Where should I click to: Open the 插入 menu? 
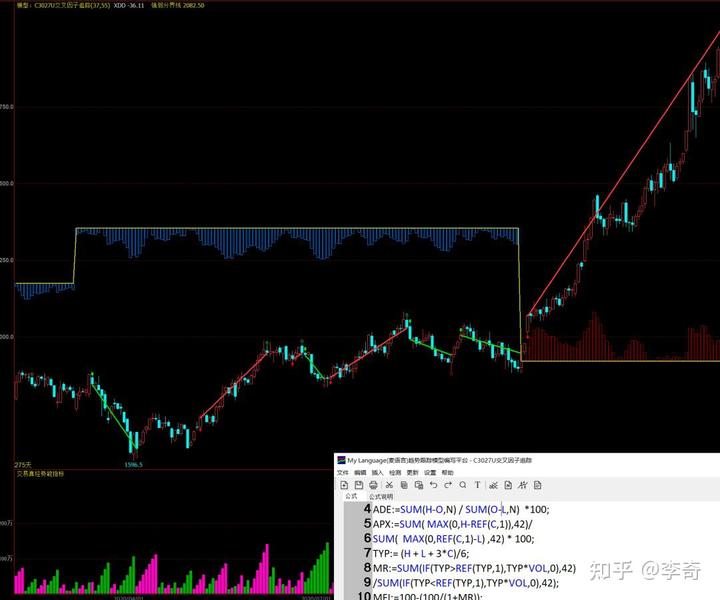coord(377,473)
